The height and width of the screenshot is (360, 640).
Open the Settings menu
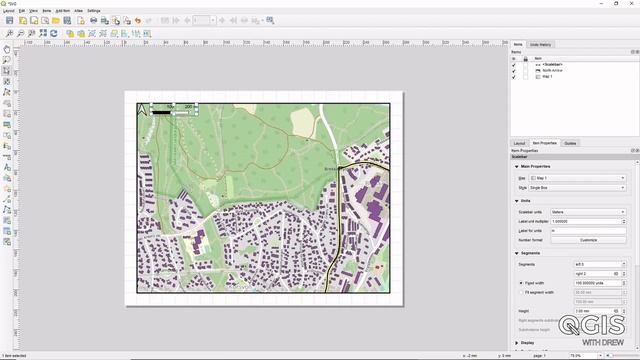93,11
